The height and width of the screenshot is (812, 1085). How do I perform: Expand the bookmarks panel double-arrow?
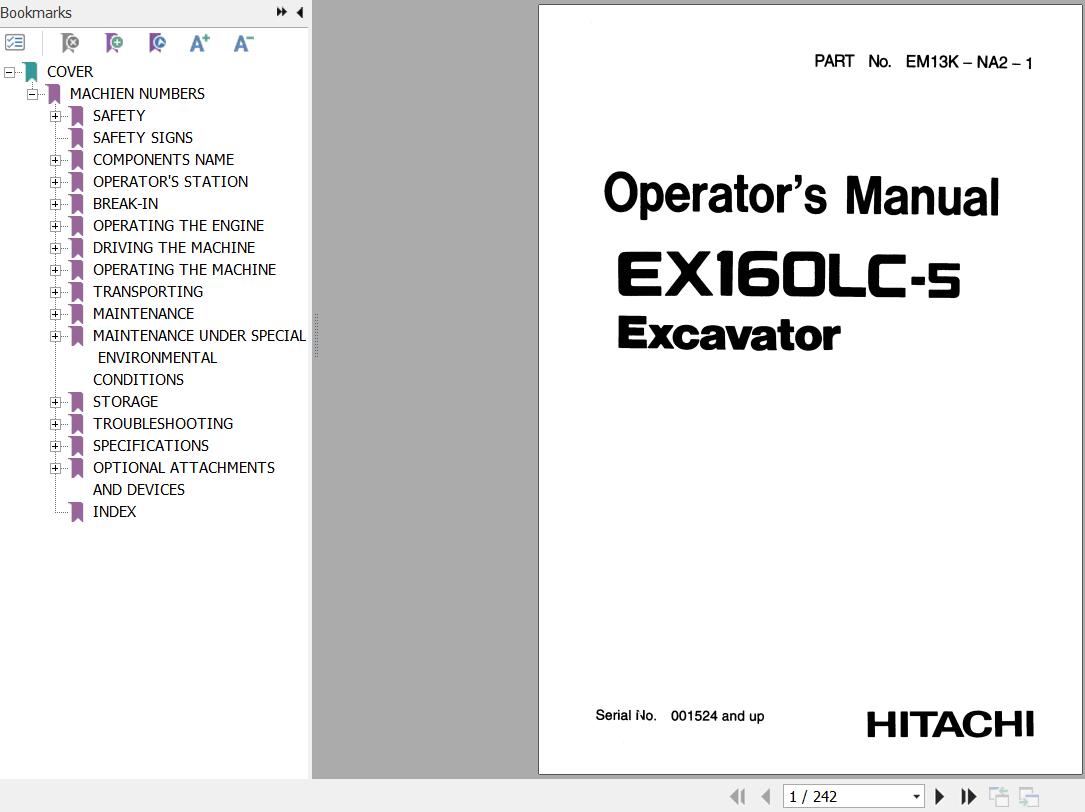pos(282,12)
